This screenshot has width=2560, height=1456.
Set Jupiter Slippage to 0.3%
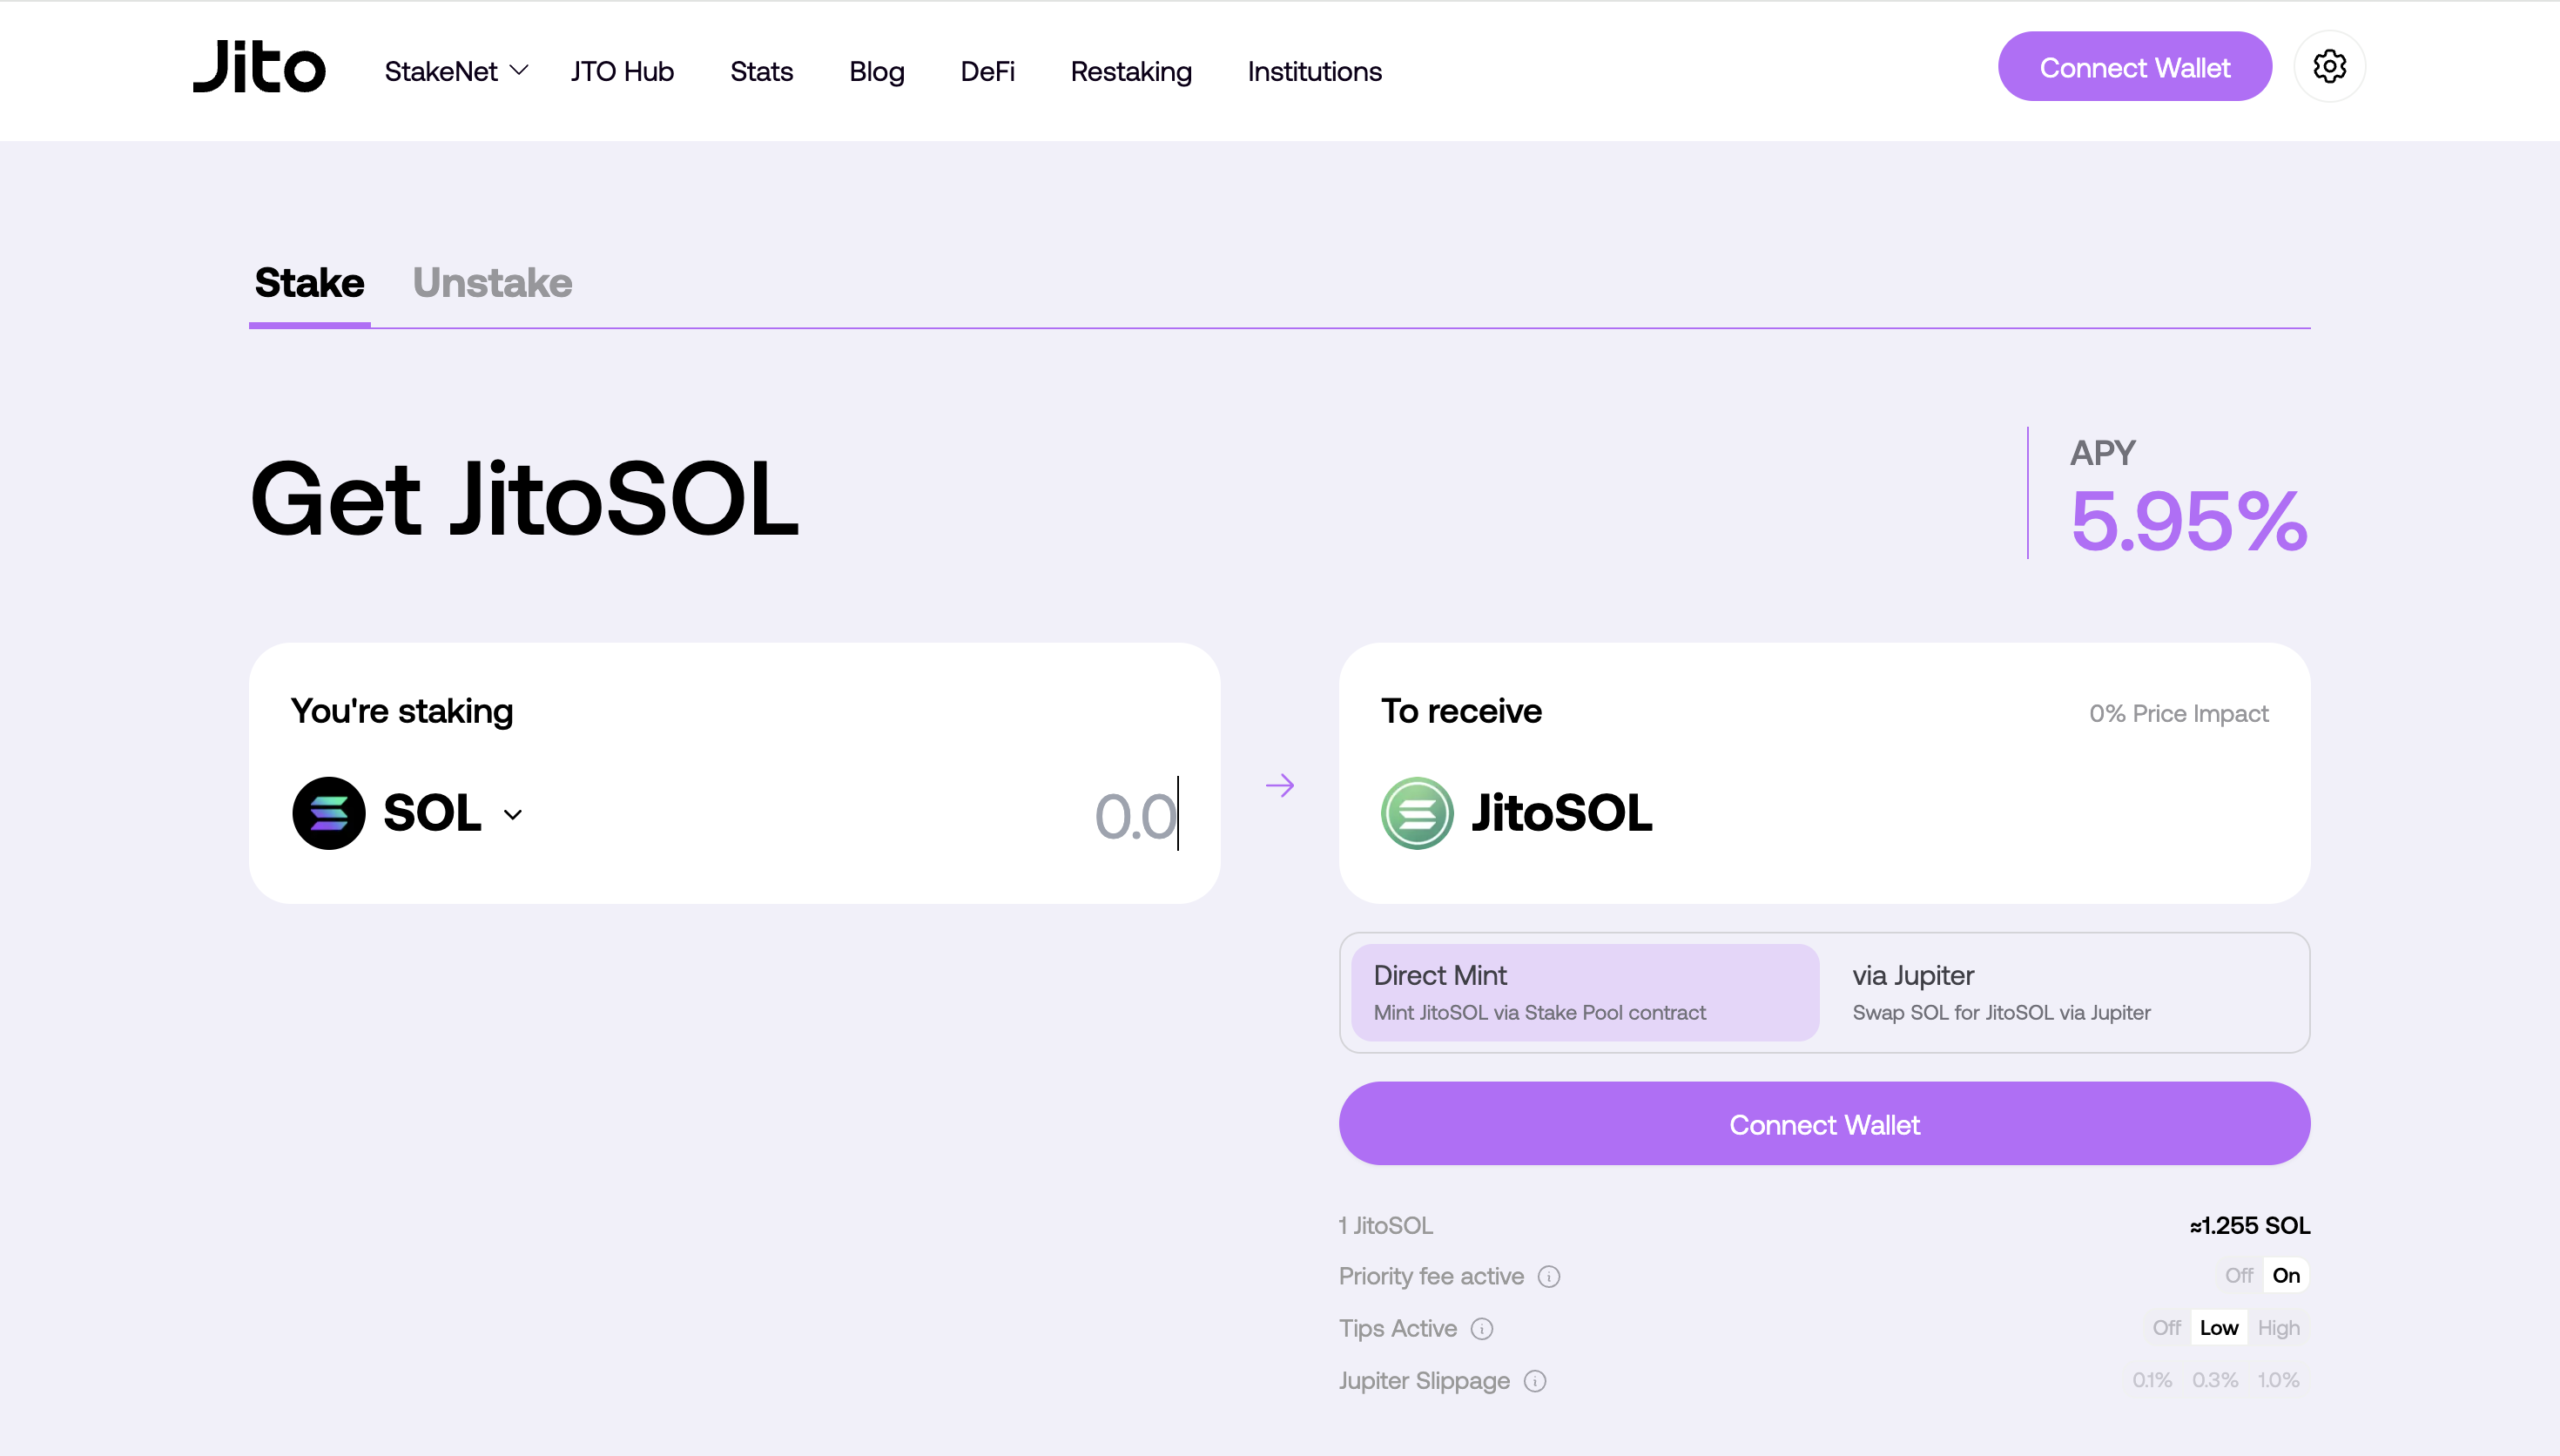[x=2214, y=1380]
